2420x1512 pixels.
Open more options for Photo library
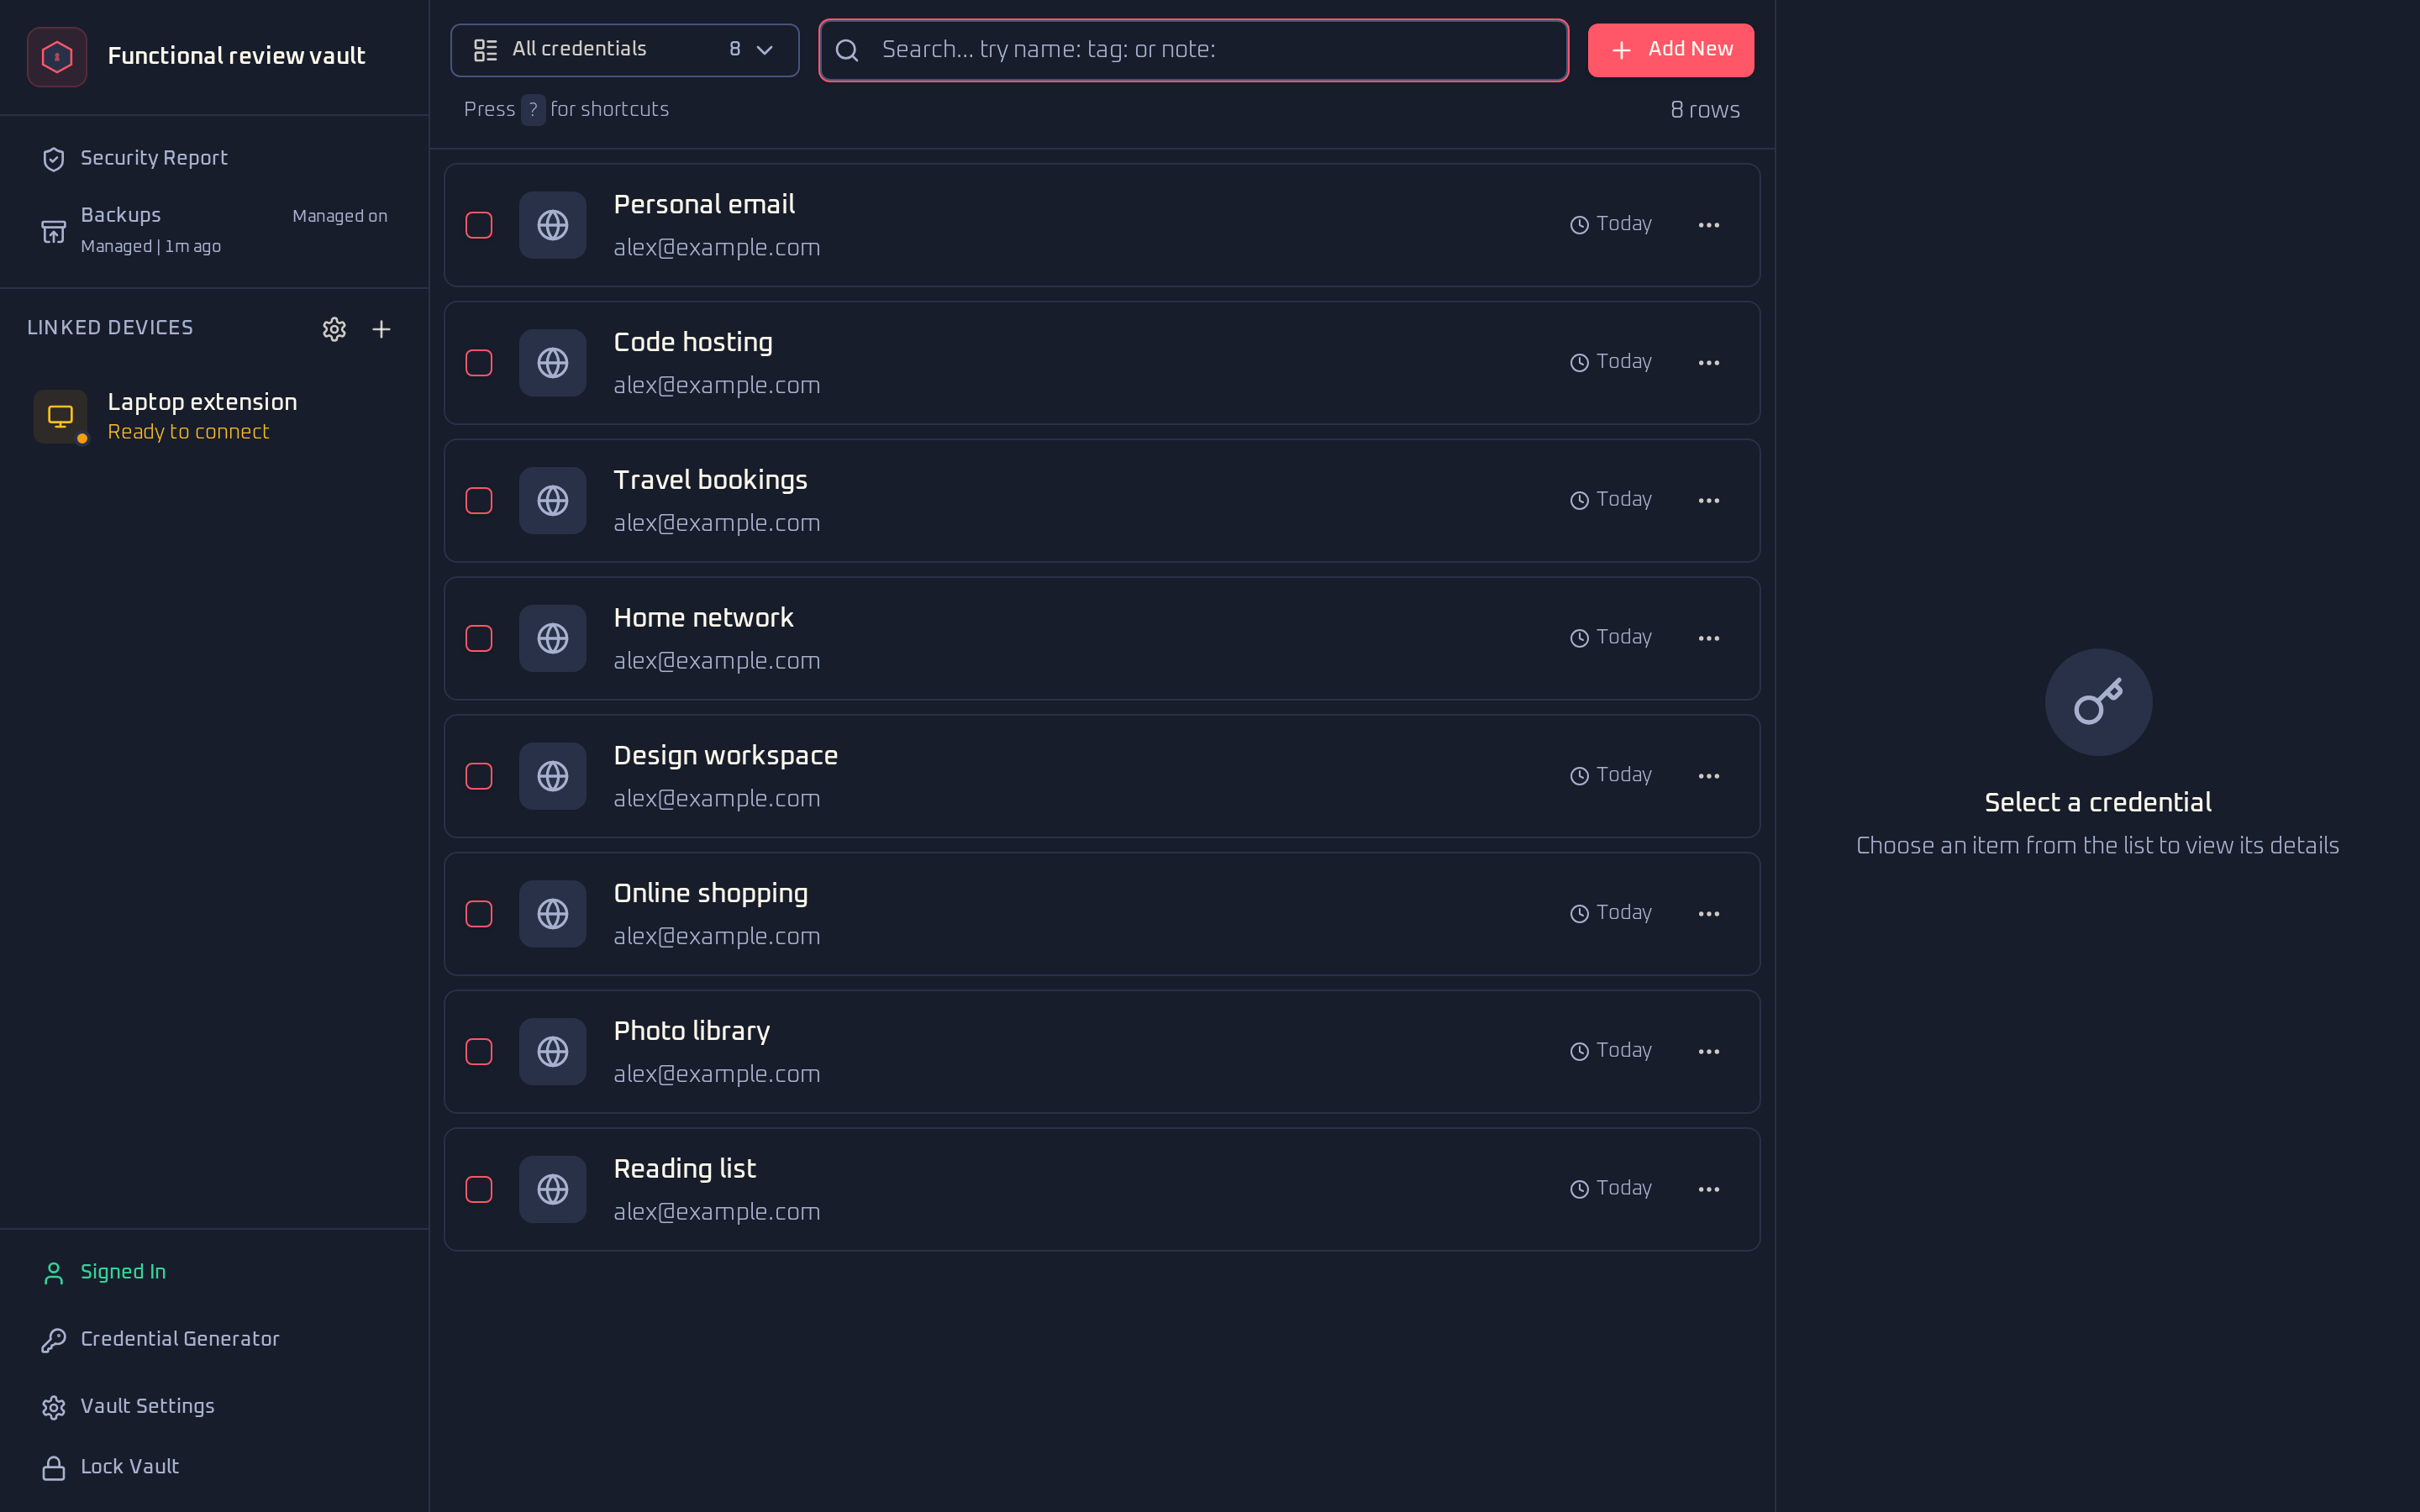coord(1709,1052)
